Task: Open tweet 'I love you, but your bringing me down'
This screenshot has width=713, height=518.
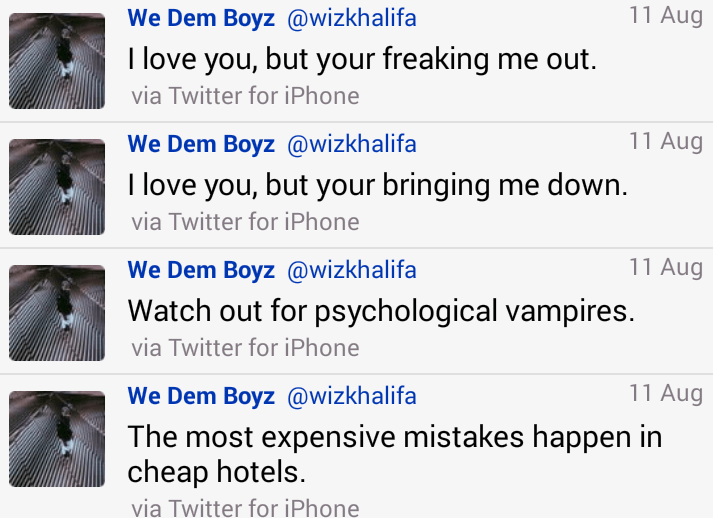Action: click(377, 186)
